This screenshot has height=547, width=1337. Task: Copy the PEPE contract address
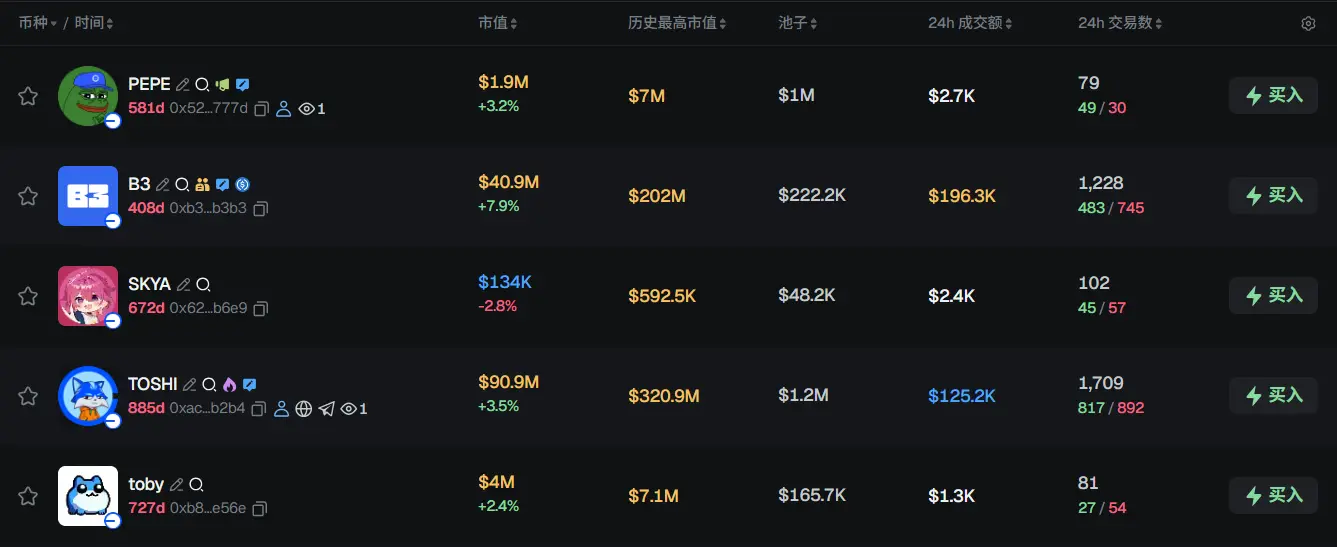[261, 109]
